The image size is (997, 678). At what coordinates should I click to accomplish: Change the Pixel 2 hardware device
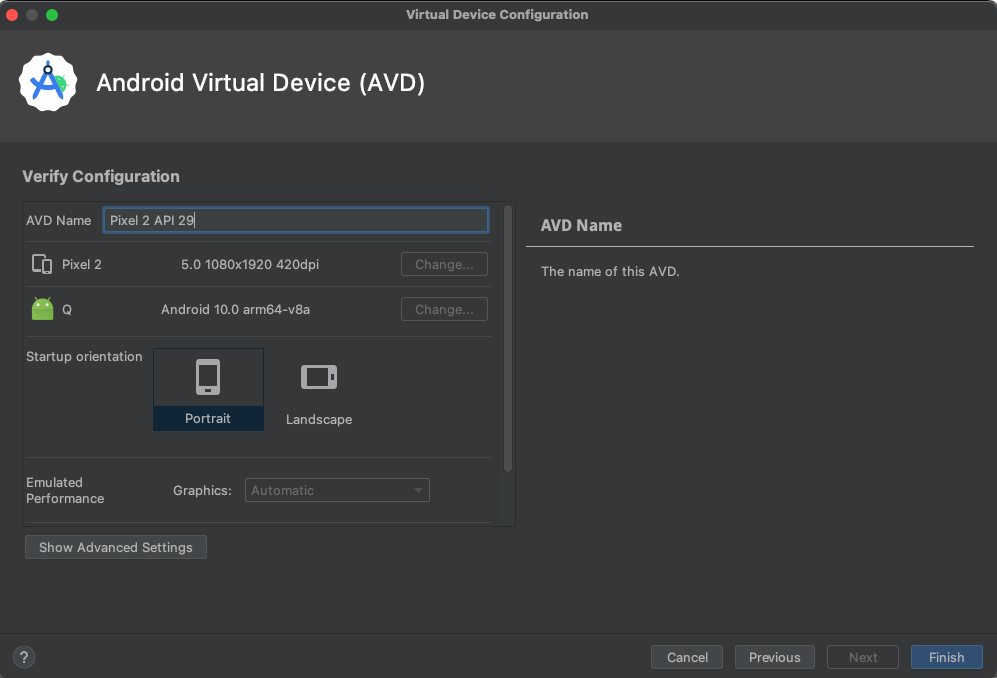pos(444,265)
